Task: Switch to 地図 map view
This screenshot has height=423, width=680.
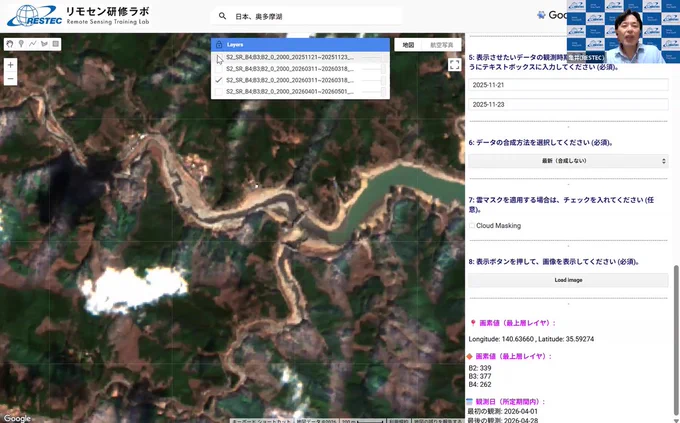Action: [408, 45]
